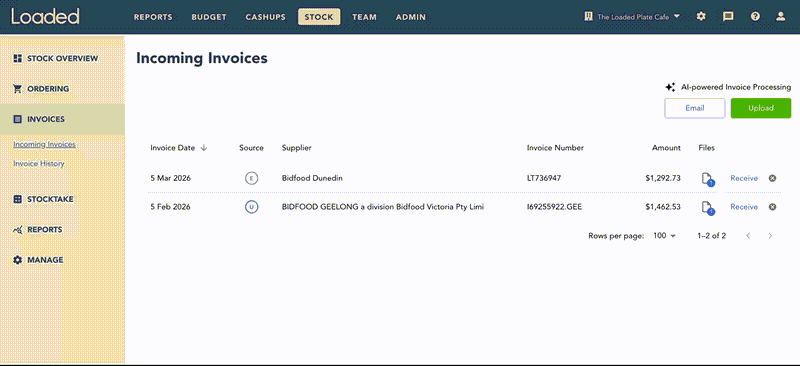Click the Manage gear icon
This screenshot has height=366, width=800.
[17, 260]
